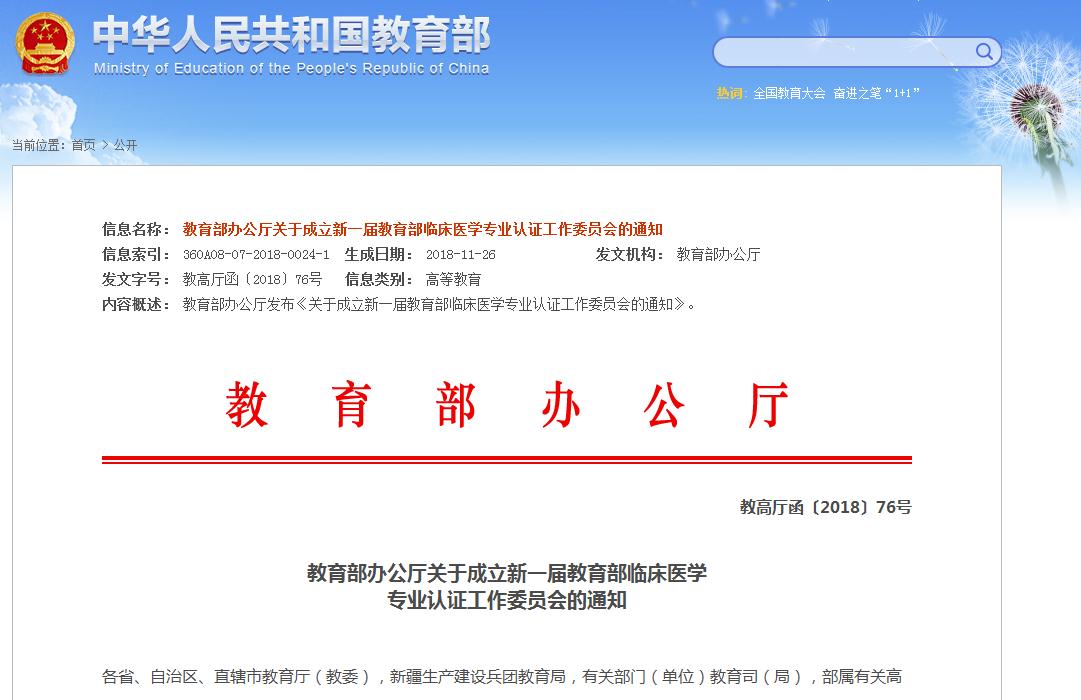Click the 中华人民共和国教育部 site title
The width and height of the screenshot is (1081, 700).
[291, 34]
